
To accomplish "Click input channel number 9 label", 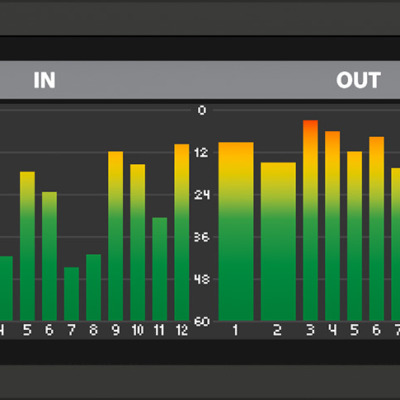I will coord(115,330).
